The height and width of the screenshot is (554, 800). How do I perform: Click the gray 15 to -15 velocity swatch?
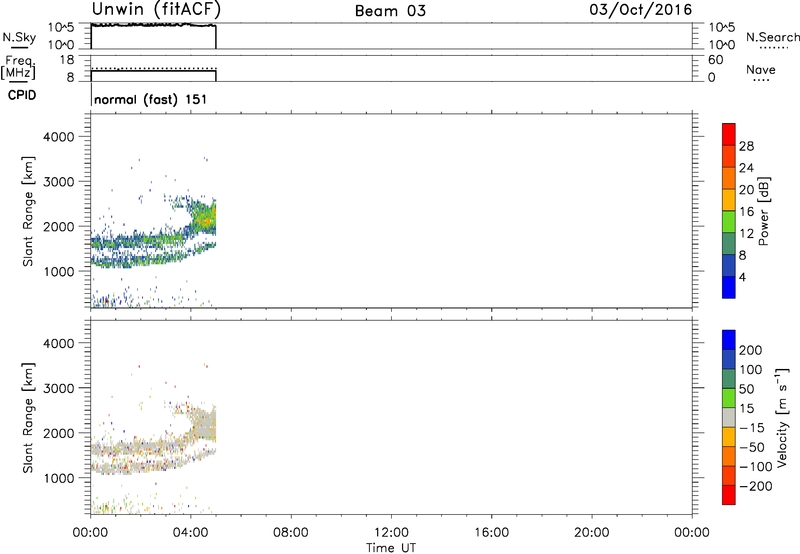point(729,417)
